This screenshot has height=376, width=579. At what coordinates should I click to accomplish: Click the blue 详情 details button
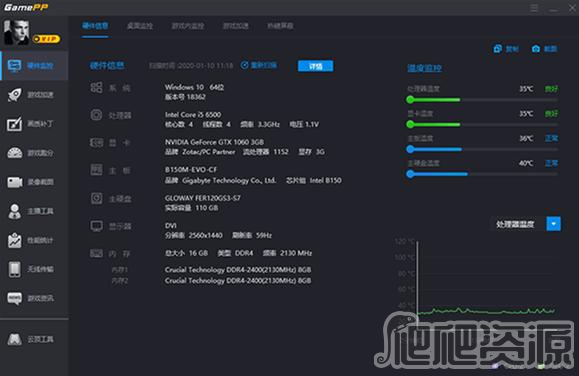tap(315, 66)
